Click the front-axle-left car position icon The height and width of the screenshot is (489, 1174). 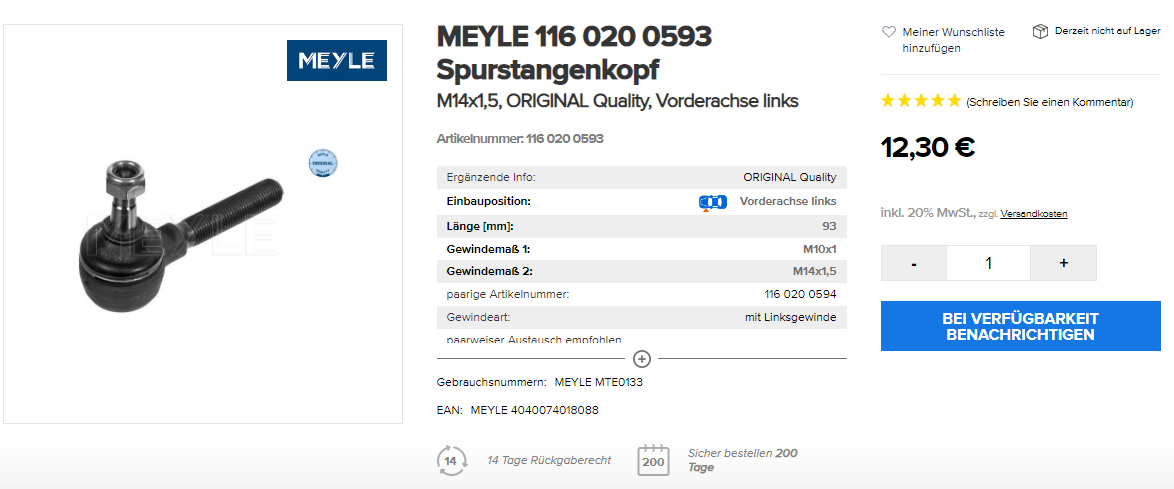(712, 202)
